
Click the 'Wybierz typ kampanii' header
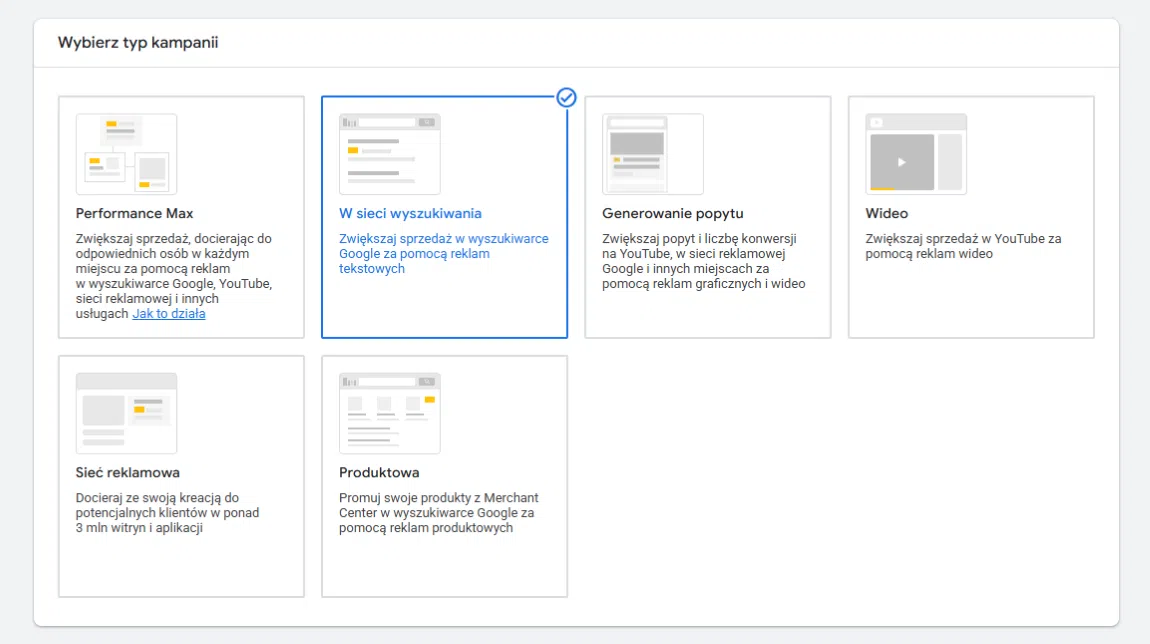(138, 43)
